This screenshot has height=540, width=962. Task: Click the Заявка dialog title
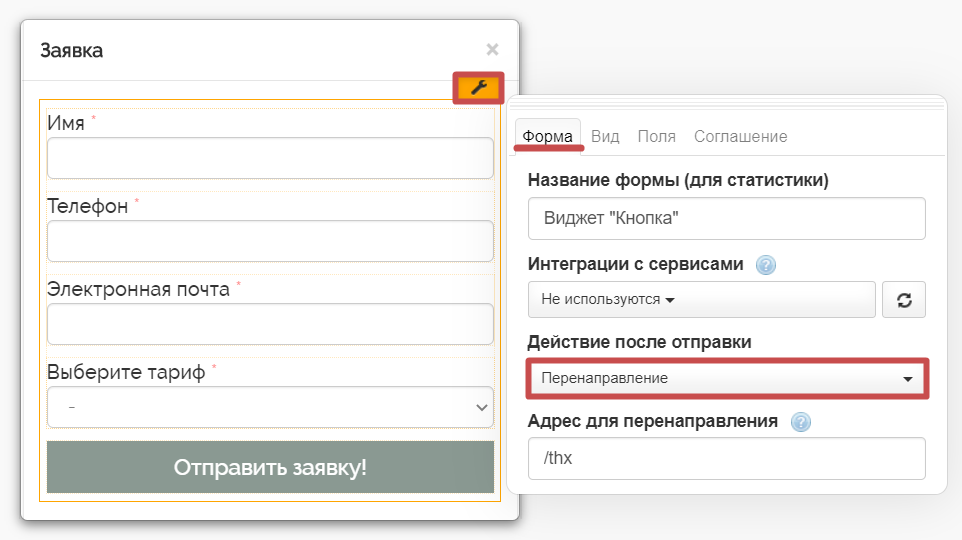click(x=72, y=50)
